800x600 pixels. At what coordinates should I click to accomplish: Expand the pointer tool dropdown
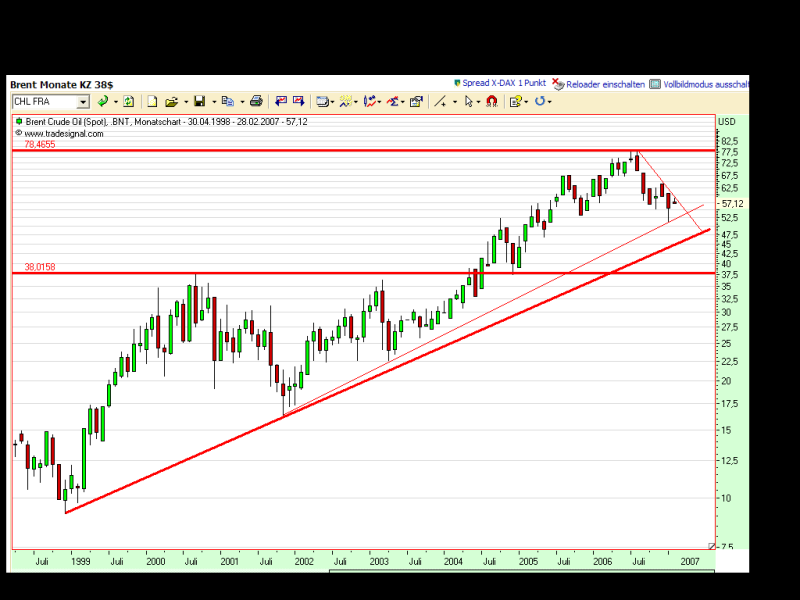pos(478,102)
